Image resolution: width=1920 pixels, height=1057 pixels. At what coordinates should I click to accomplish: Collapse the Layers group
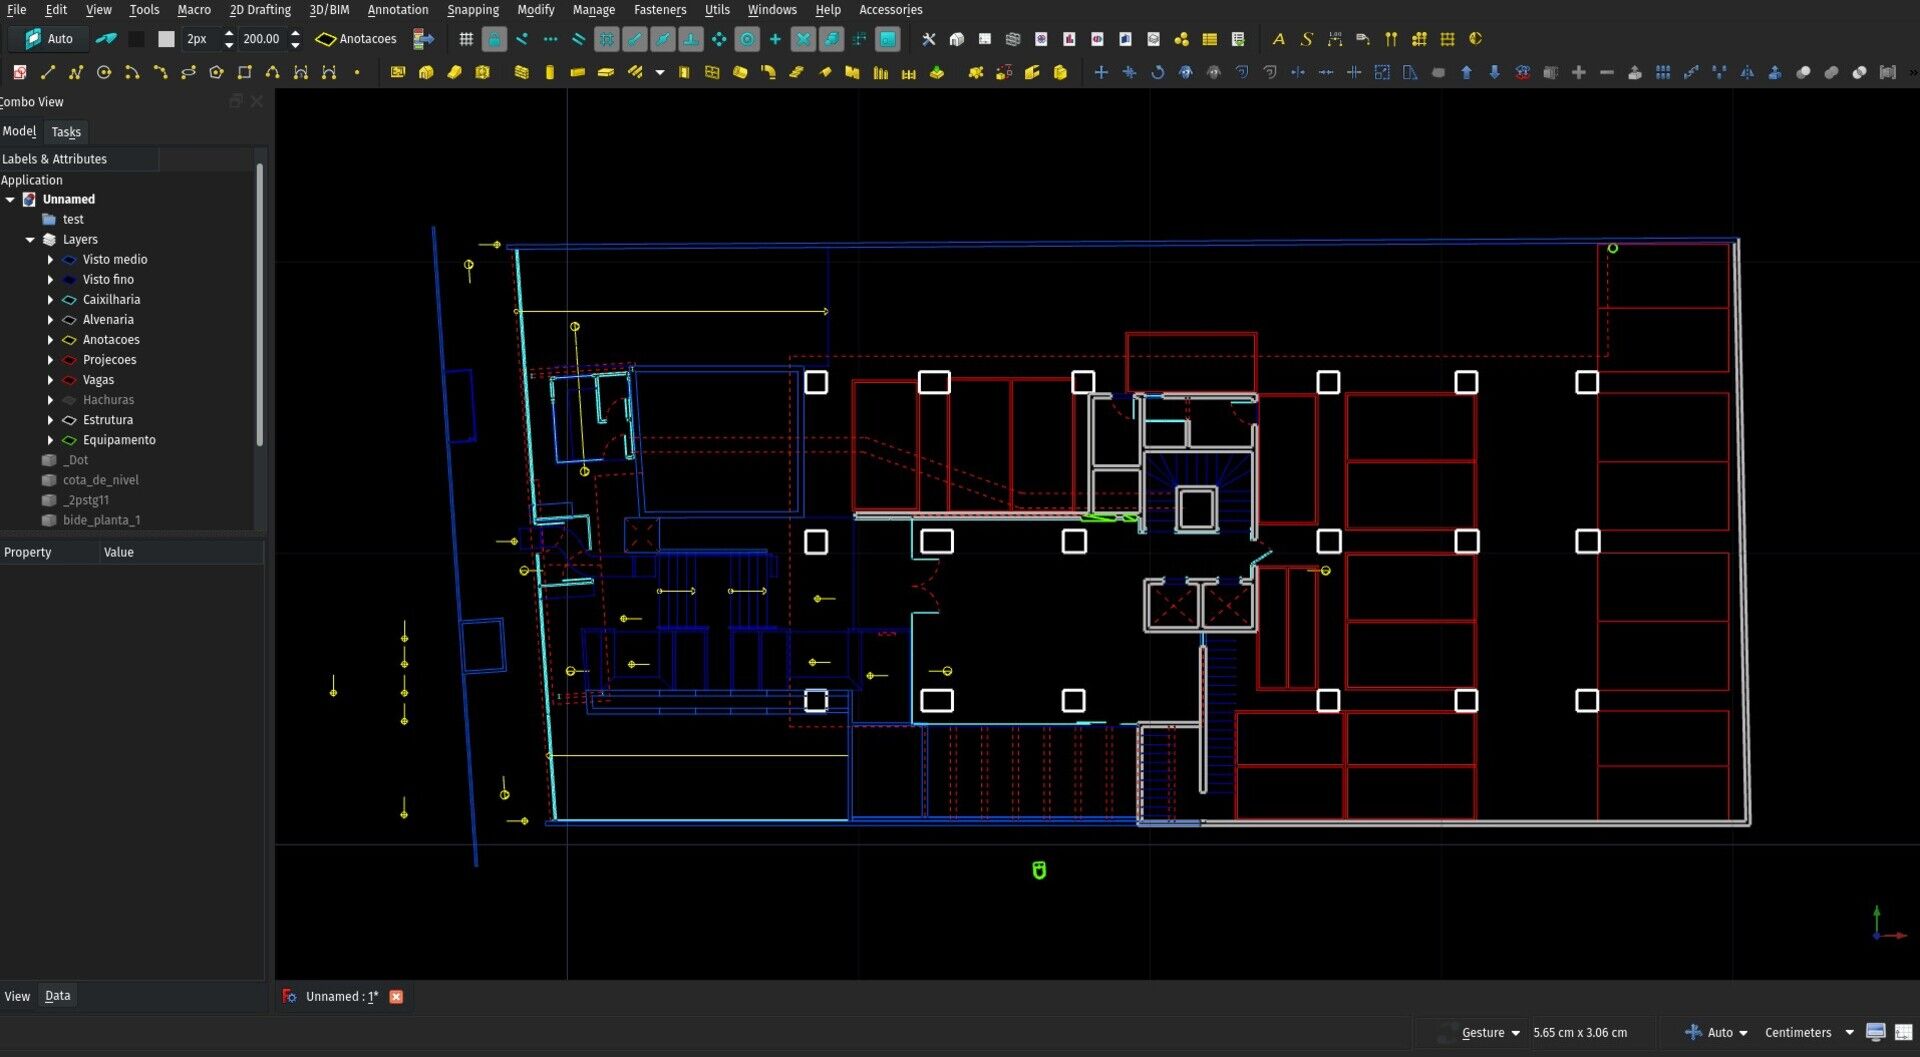click(x=30, y=239)
